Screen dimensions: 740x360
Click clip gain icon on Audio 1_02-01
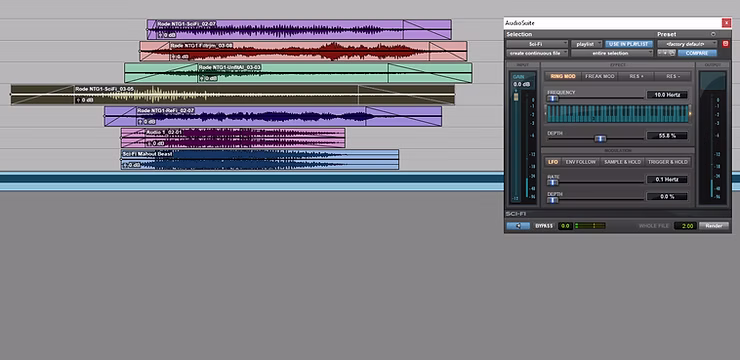point(148,143)
